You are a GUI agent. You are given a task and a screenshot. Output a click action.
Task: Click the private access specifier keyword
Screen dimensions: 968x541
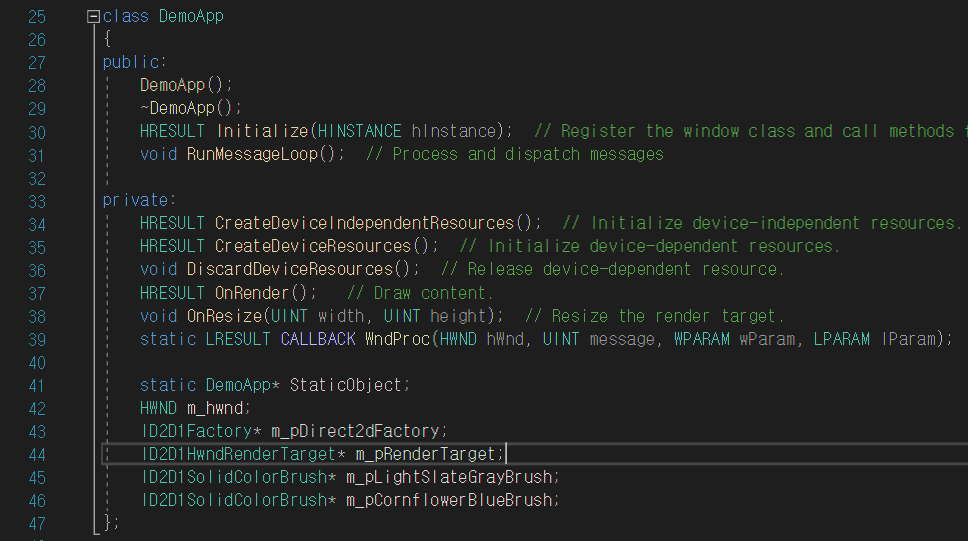coord(136,200)
